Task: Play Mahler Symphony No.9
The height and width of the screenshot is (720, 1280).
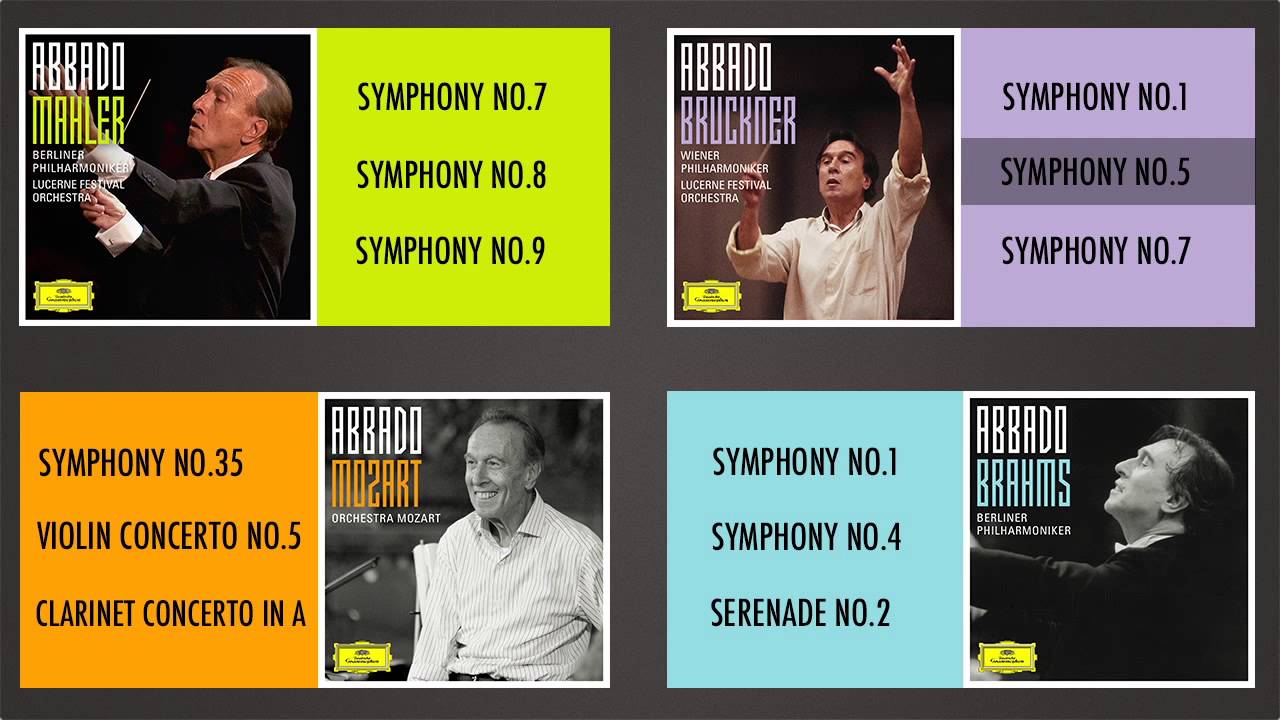Action: [x=451, y=250]
